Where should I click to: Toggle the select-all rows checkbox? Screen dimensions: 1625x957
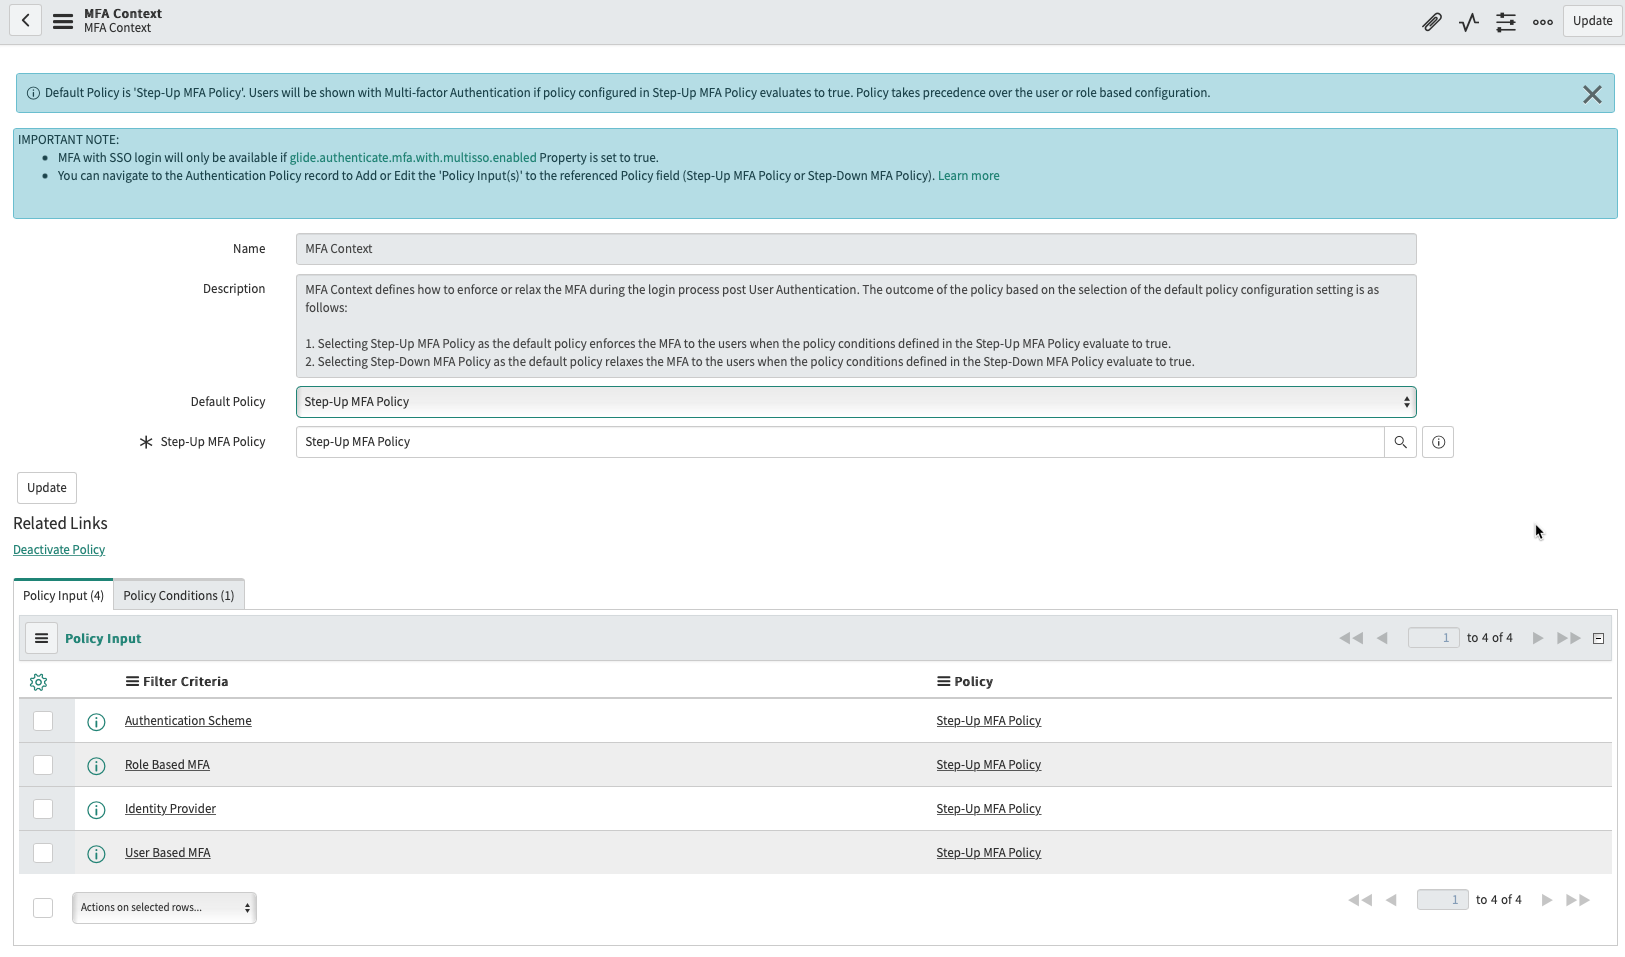[x=43, y=908]
